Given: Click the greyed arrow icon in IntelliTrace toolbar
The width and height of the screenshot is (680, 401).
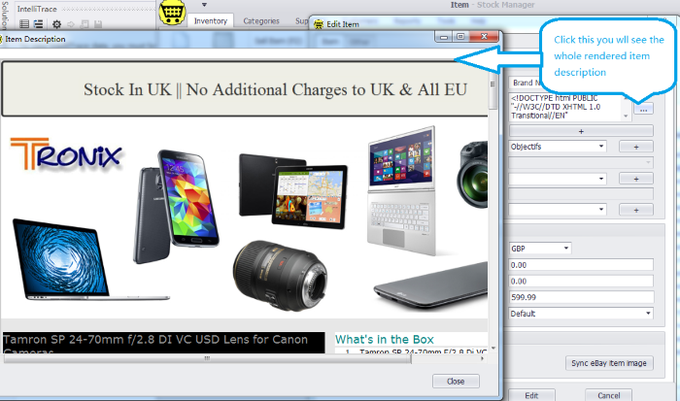Looking at the screenshot, I should pos(71,24).
